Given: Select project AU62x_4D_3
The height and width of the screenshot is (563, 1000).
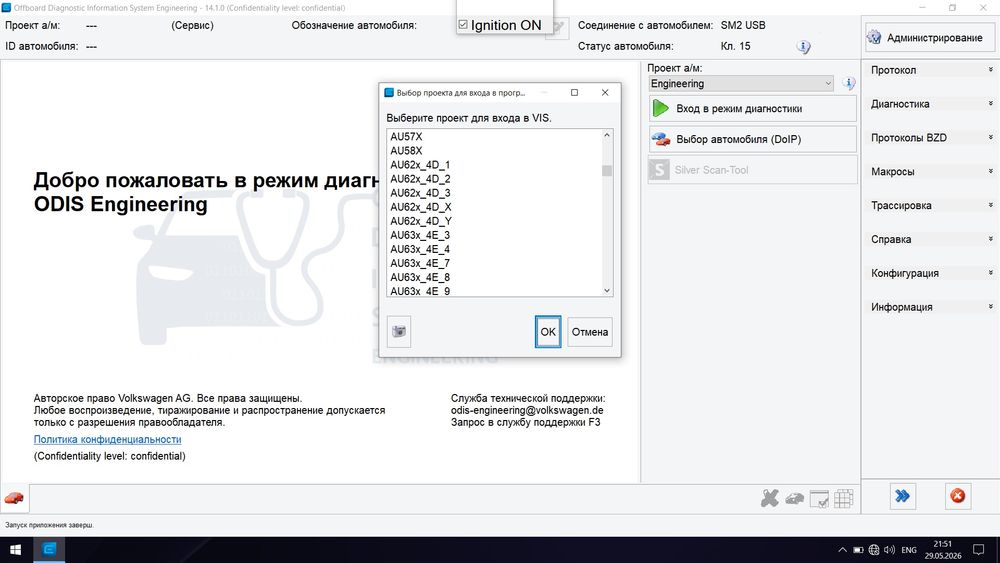Looking at the screenshot, I should (420, 193).
